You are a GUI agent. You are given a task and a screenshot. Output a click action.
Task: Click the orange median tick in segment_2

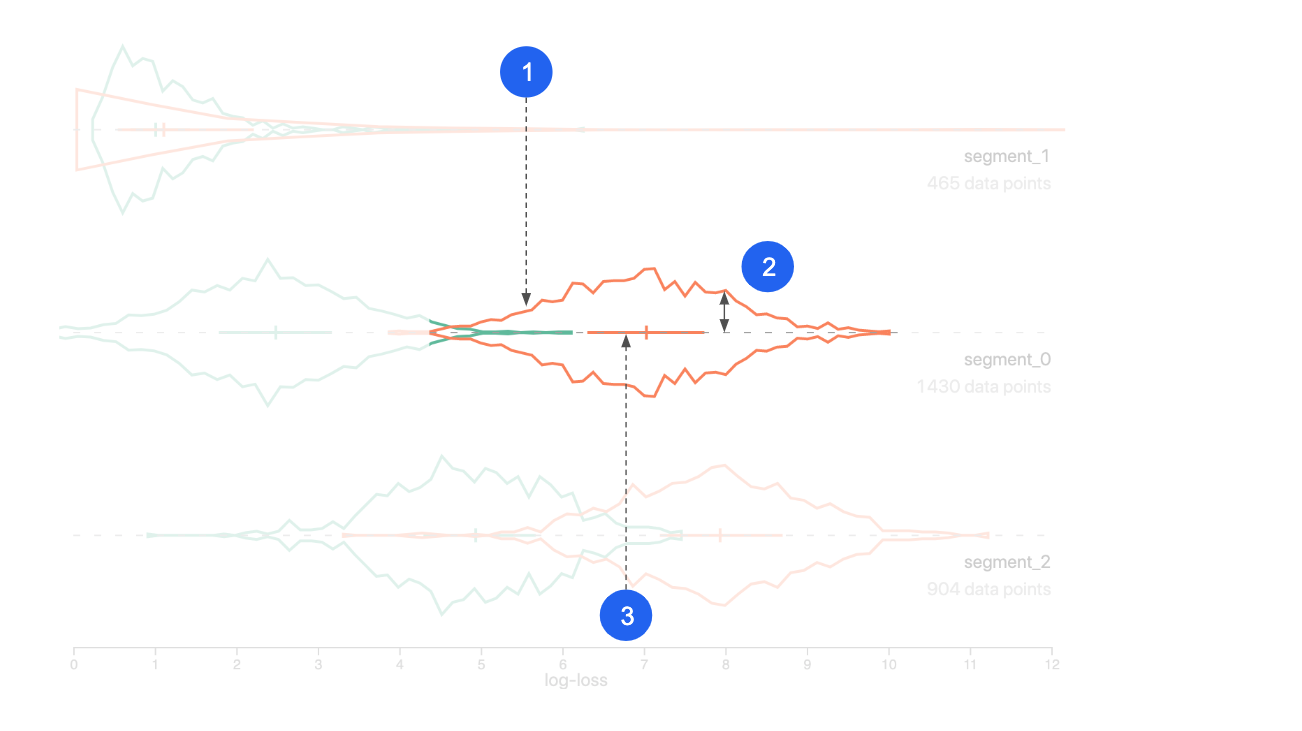click(x=720, y=535)
